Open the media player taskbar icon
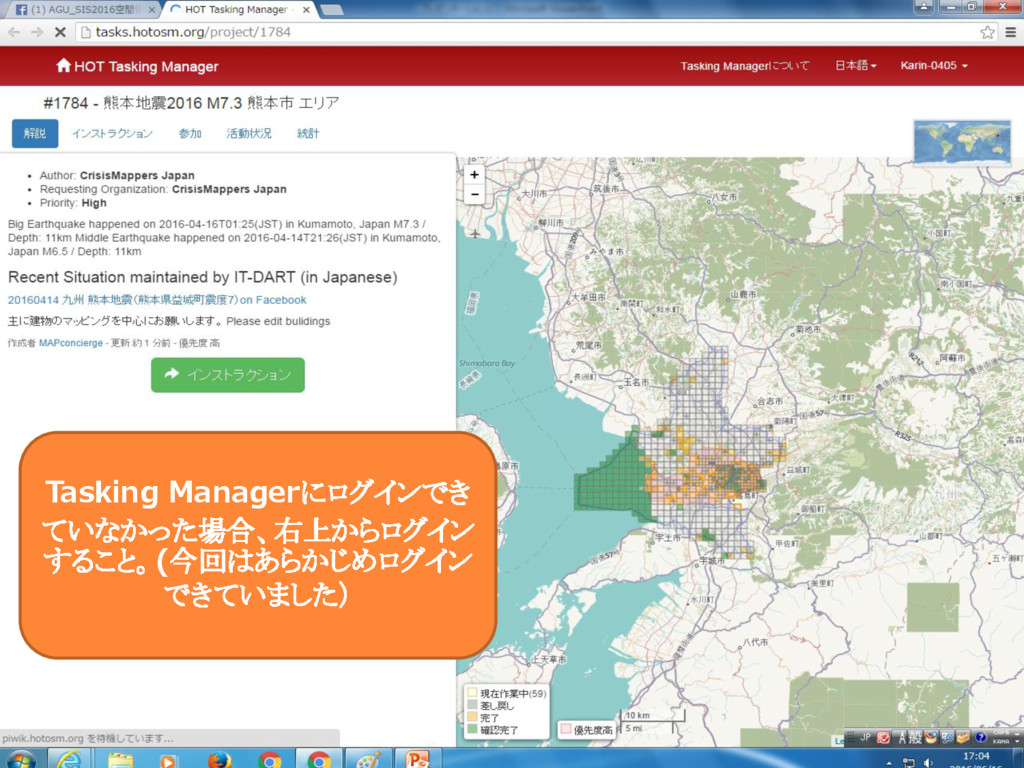The width and height of the screenshot is (1024, 768). 168,760
